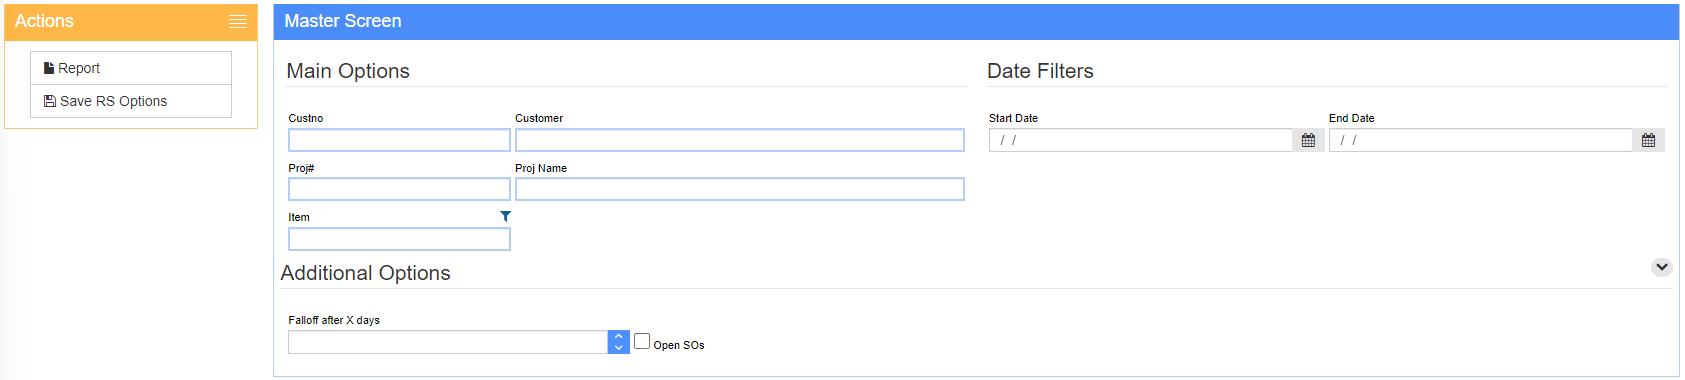Screen dimensions: 1685x380
Task: Click the Customer name input field
Action: 740,140
